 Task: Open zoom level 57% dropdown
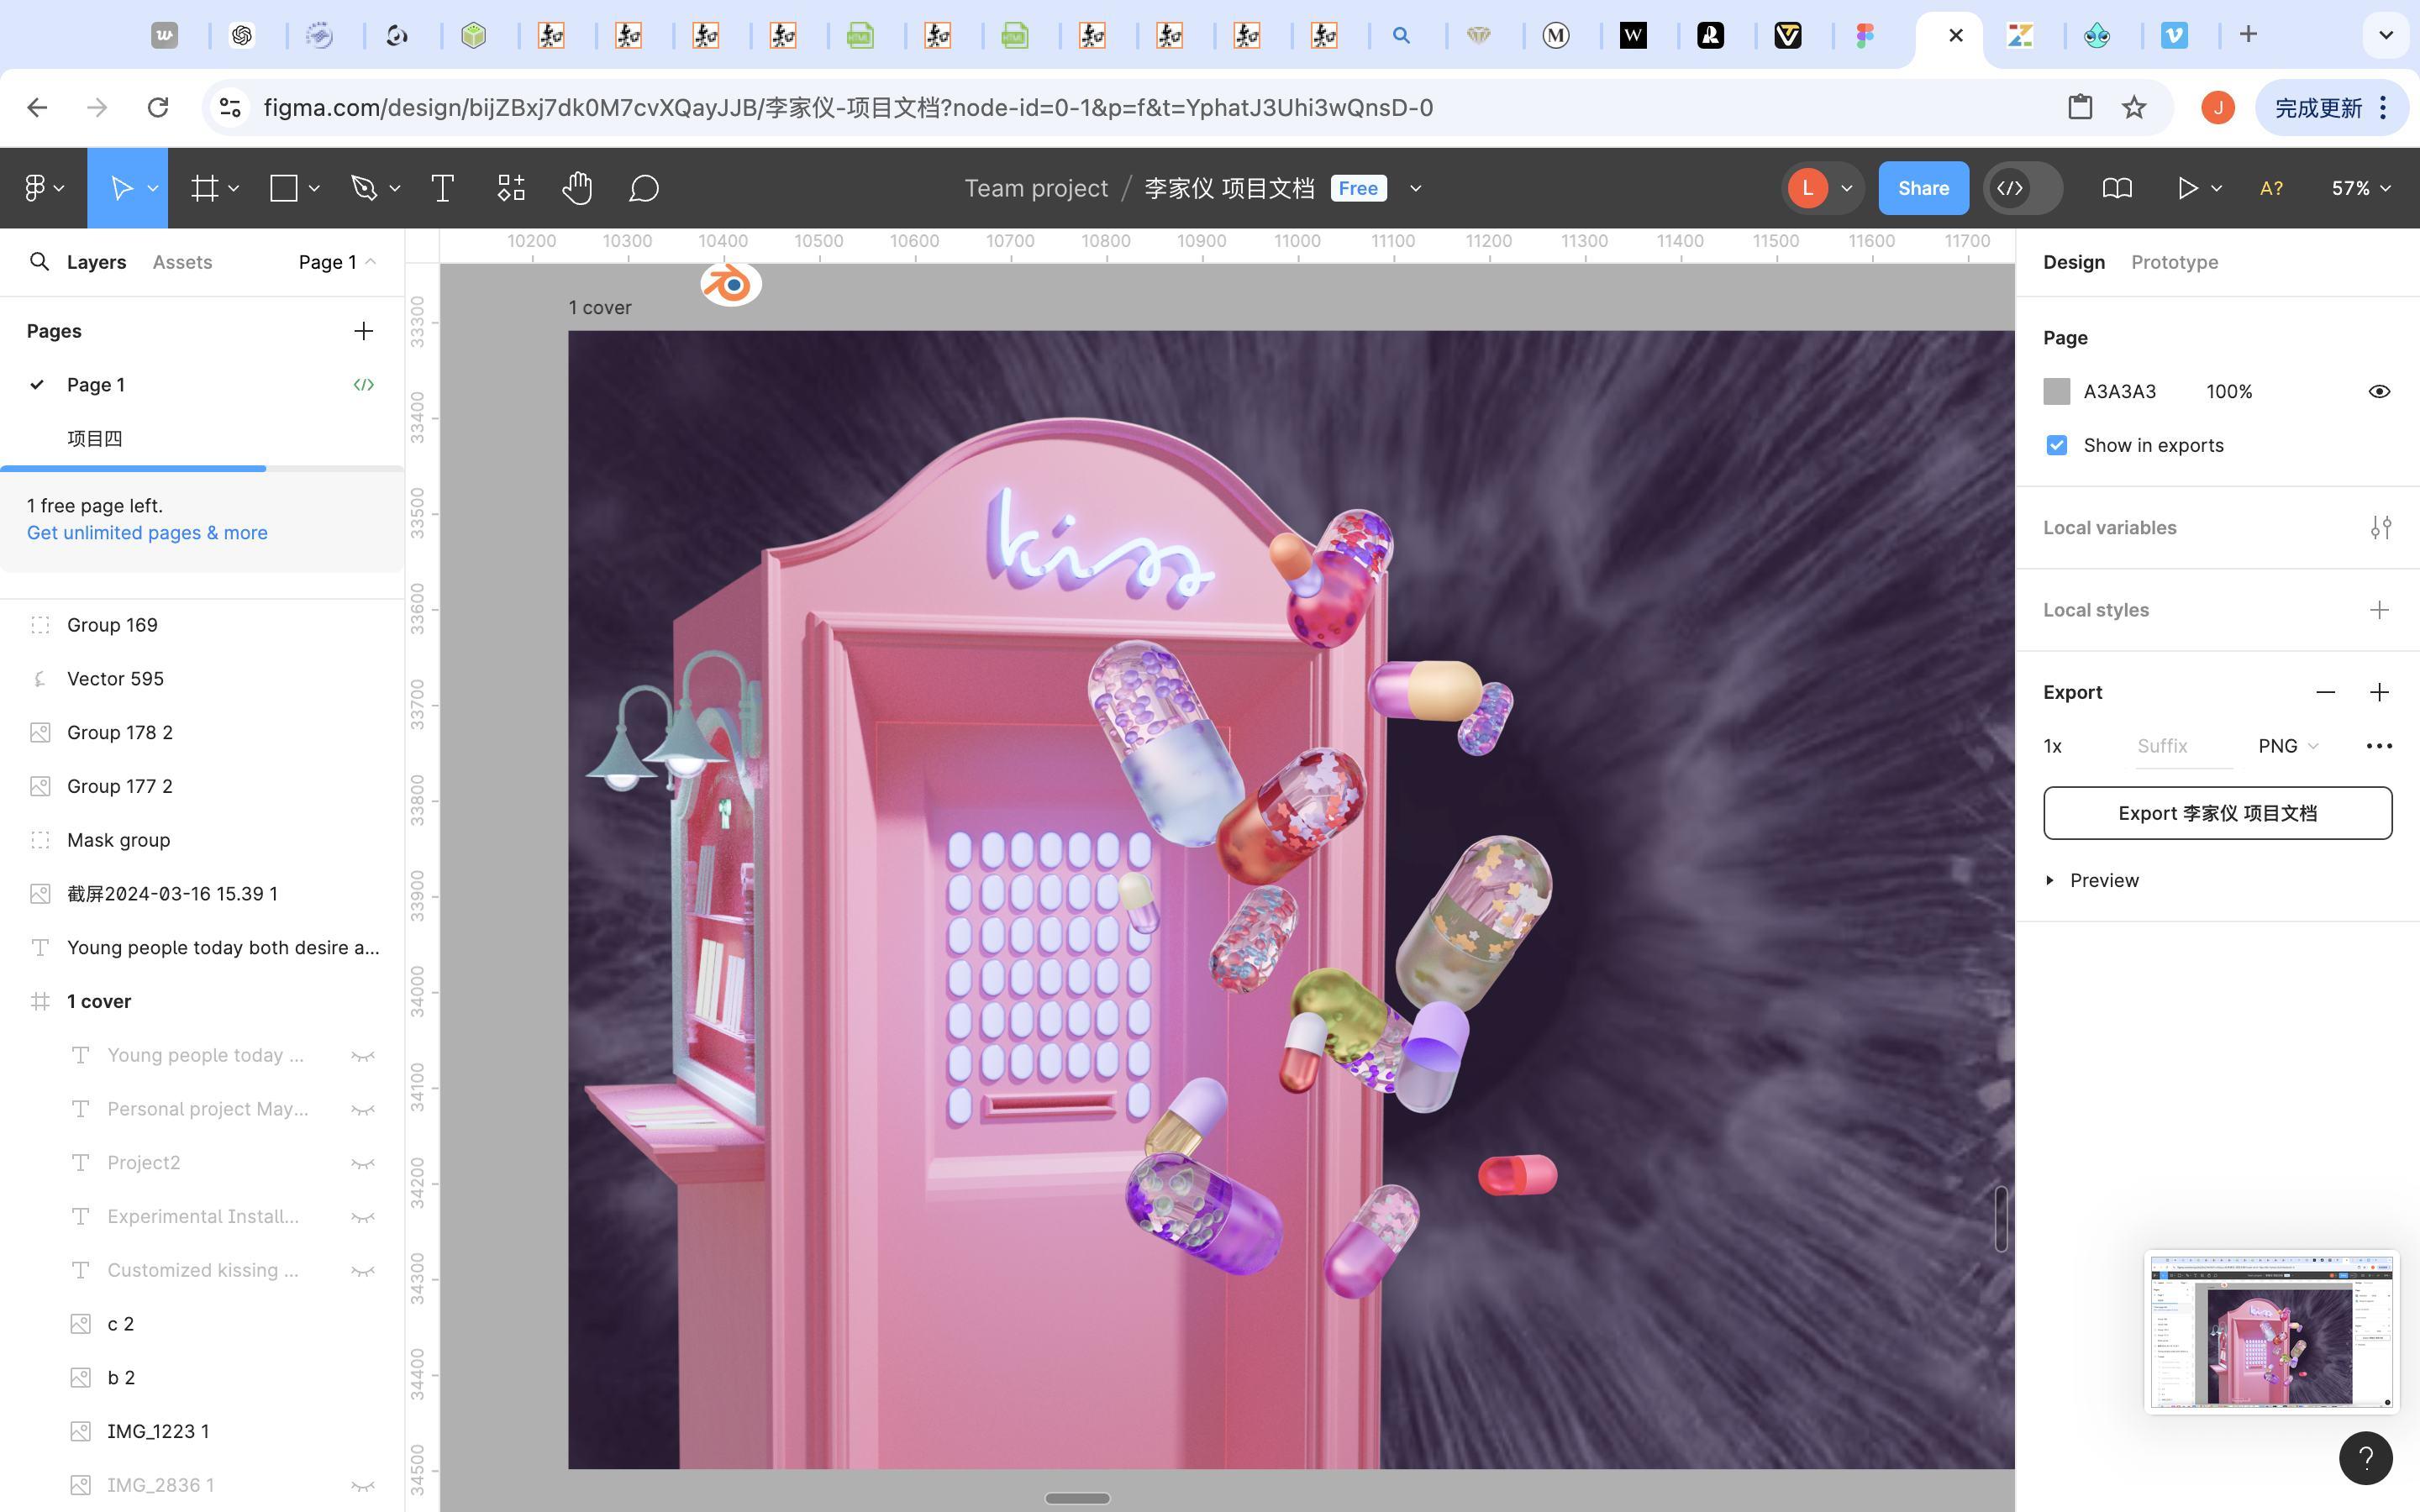pyautogui.click(x=2360, y=188)
